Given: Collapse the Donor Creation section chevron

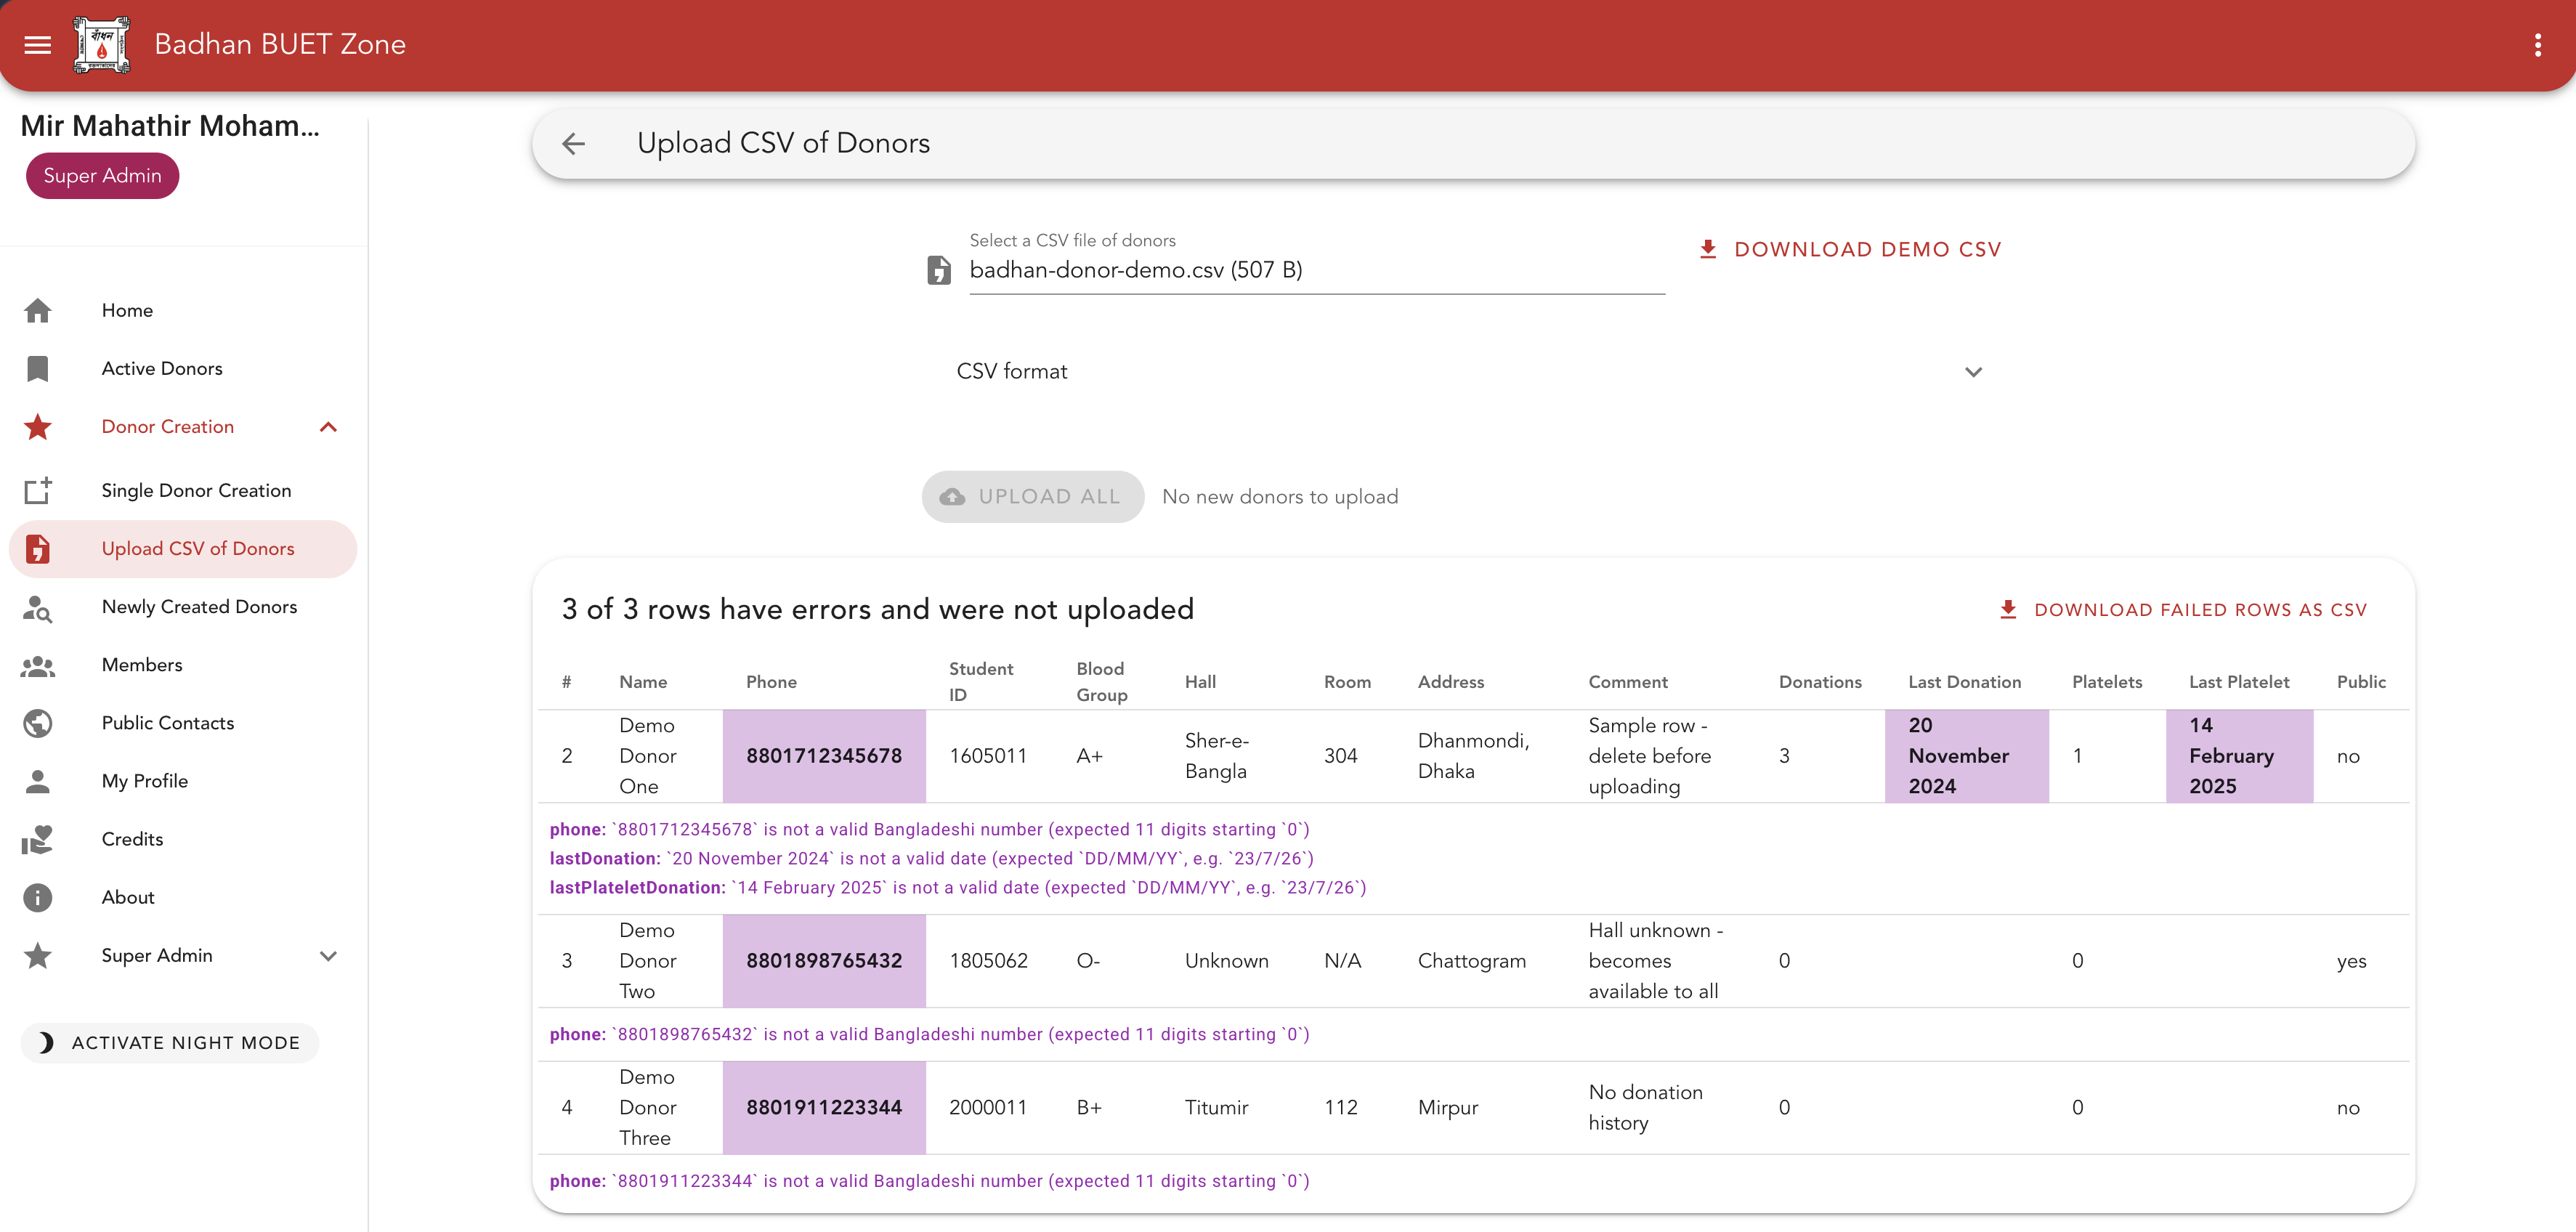Looking at the screenshot, I should [x=328, y=427].
